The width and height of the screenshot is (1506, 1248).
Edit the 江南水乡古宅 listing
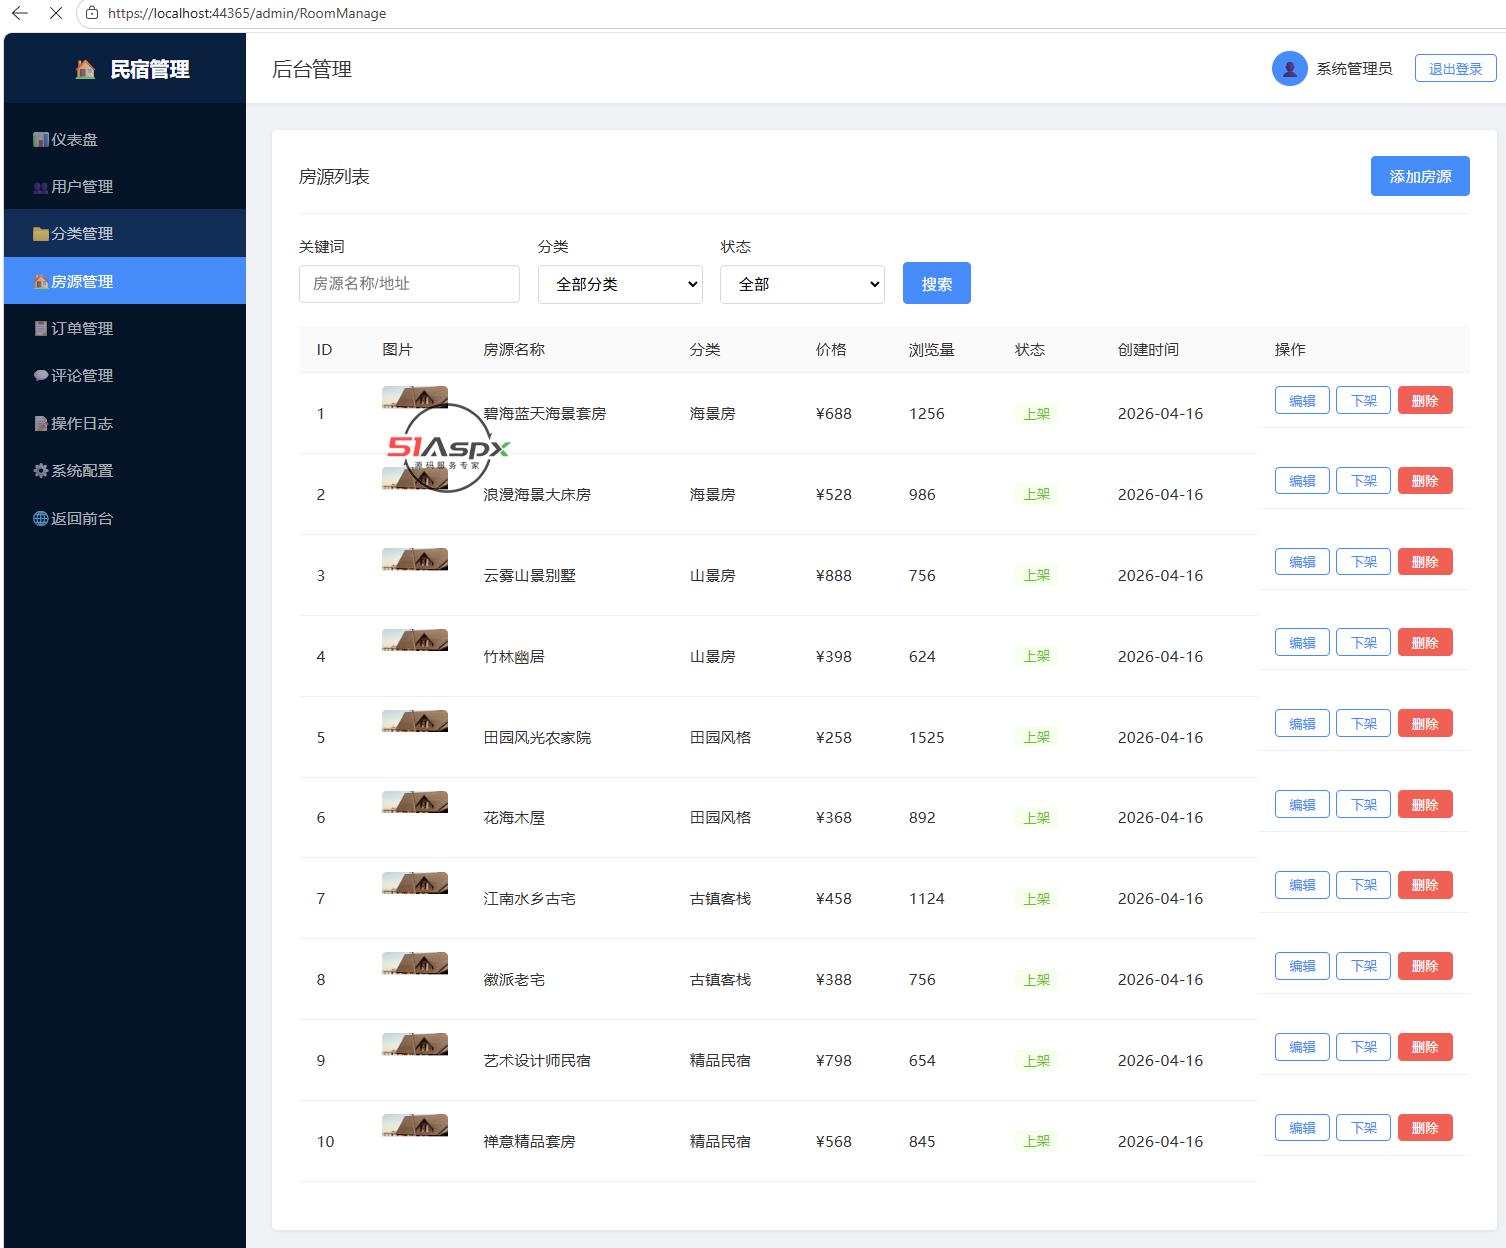point(1302,885)
